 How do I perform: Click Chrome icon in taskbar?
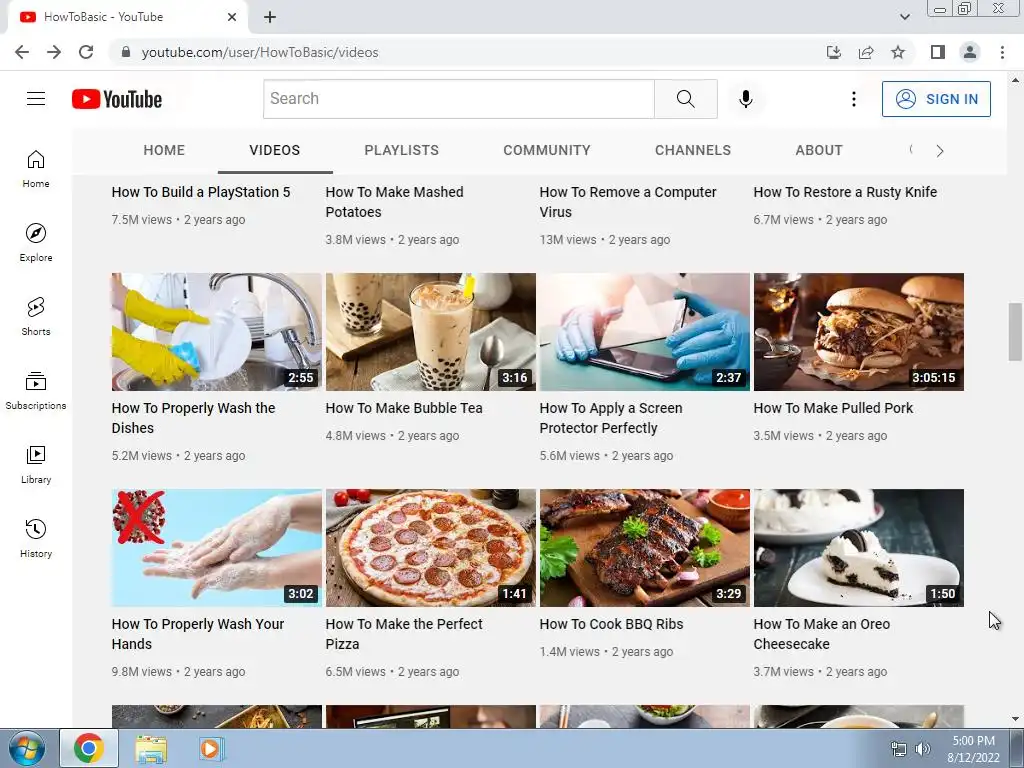[89, 748]
